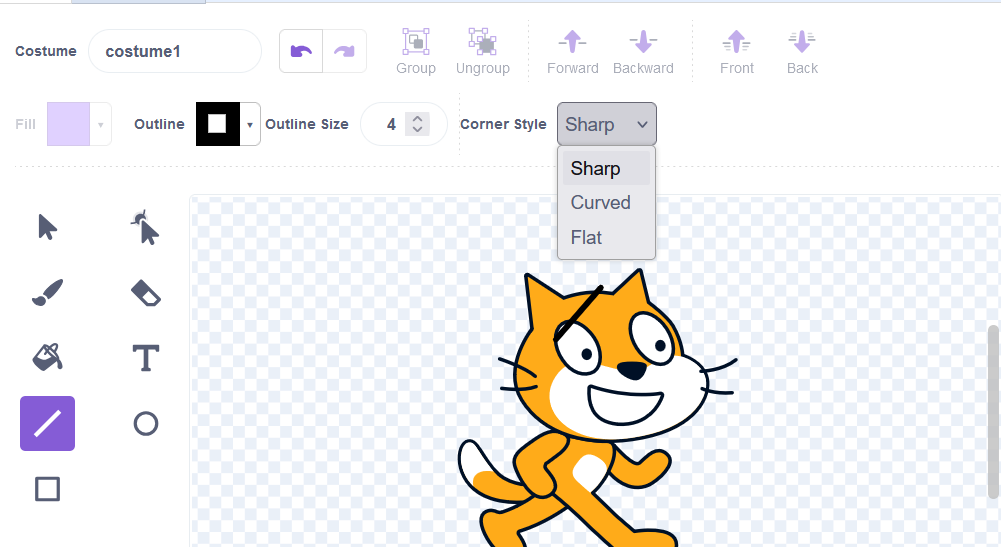The height and width of the screenshot is (547, 1001).
Task: Collapse the Corner Style dropdown
Action: (x=606, y=125)
